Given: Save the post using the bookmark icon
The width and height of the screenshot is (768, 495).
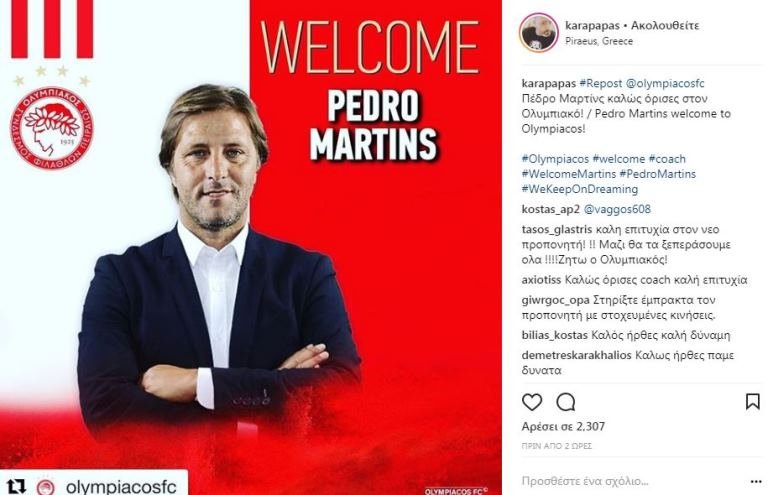Looking at the screenshot, I should click(x=752, y=401).
